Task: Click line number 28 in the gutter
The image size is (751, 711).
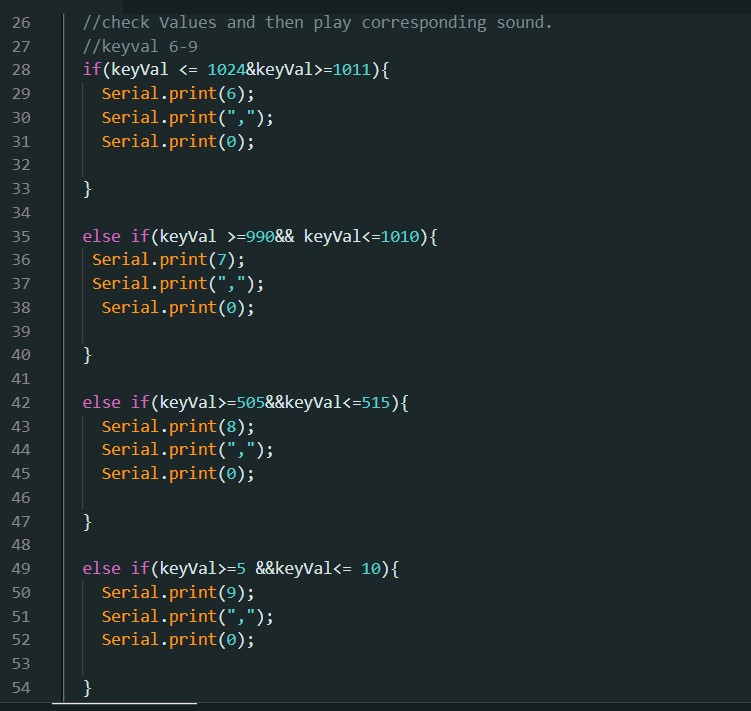Action: (21, 70)
